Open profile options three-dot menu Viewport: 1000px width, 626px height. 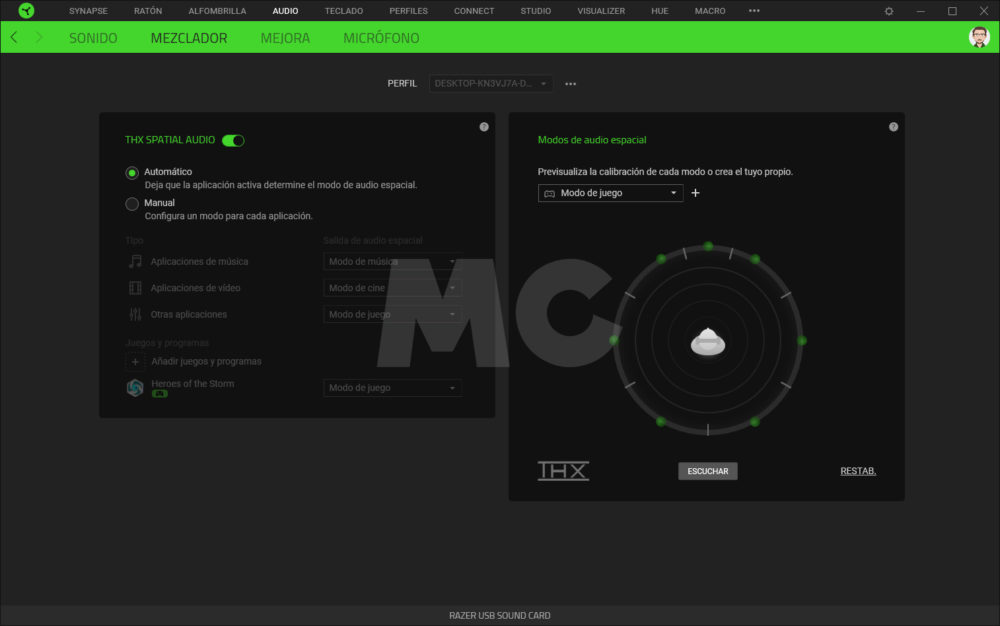(570, 84)
